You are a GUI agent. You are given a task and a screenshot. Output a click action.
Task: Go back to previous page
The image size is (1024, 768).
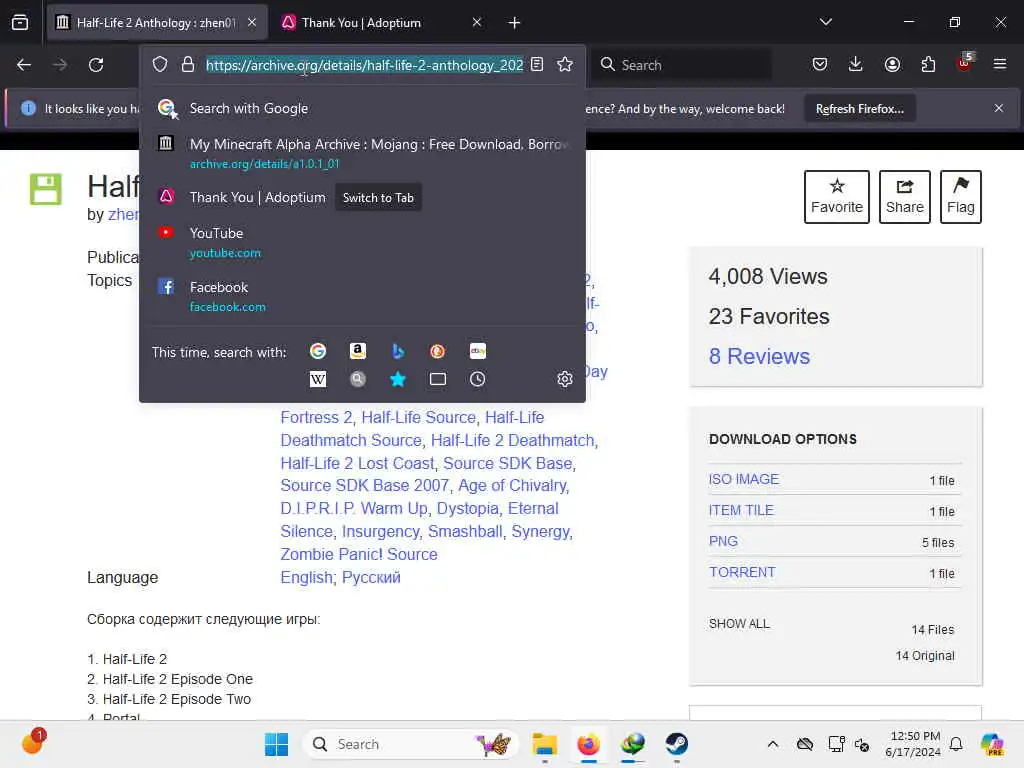coord(24,65)
